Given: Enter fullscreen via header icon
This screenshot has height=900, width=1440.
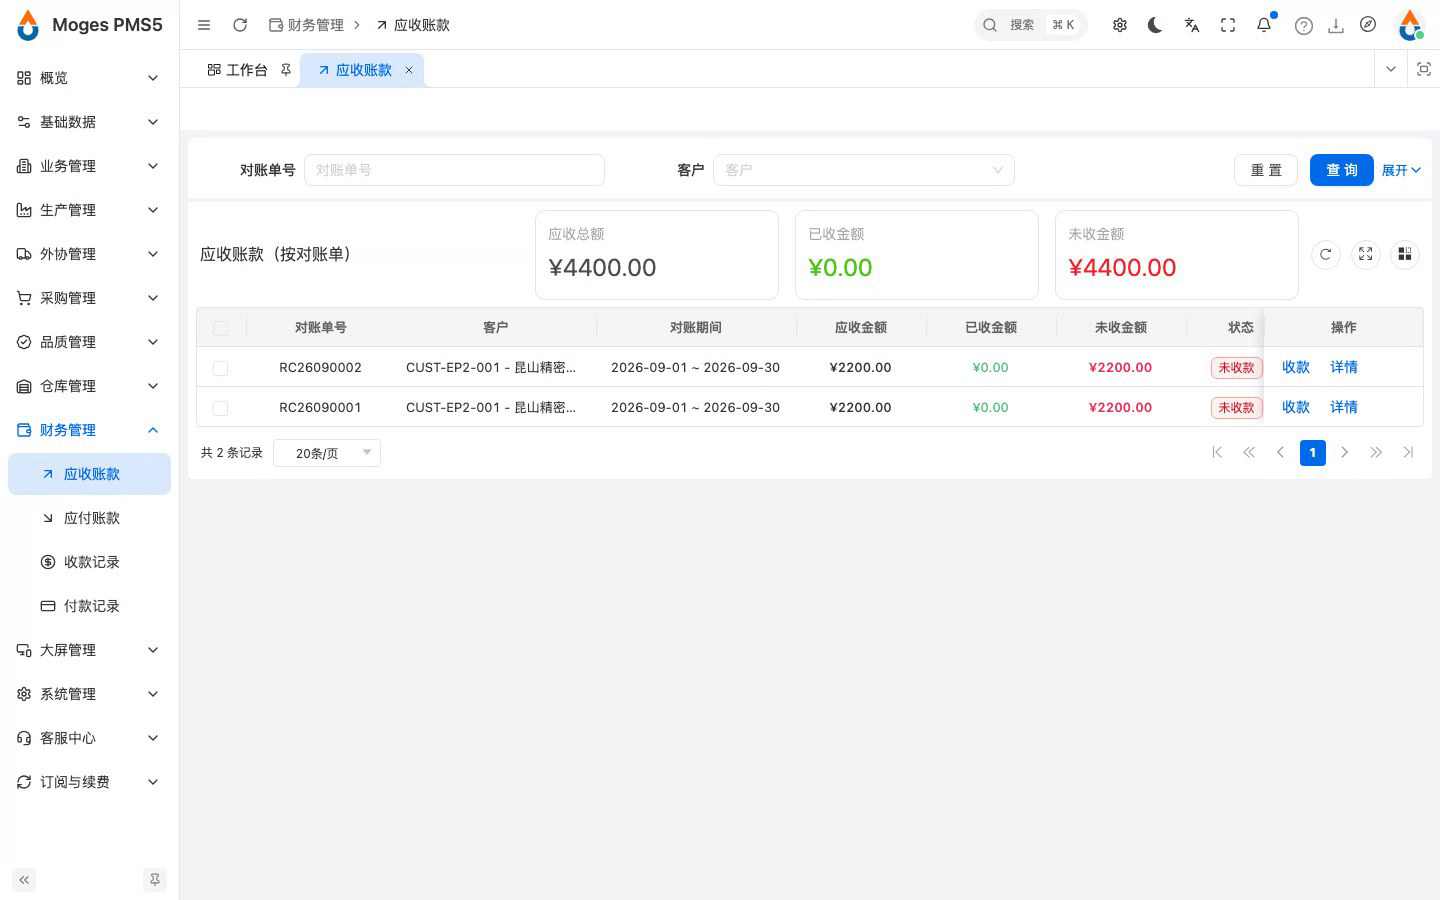Looking at the screenshot, I should tap(1228, 25).
